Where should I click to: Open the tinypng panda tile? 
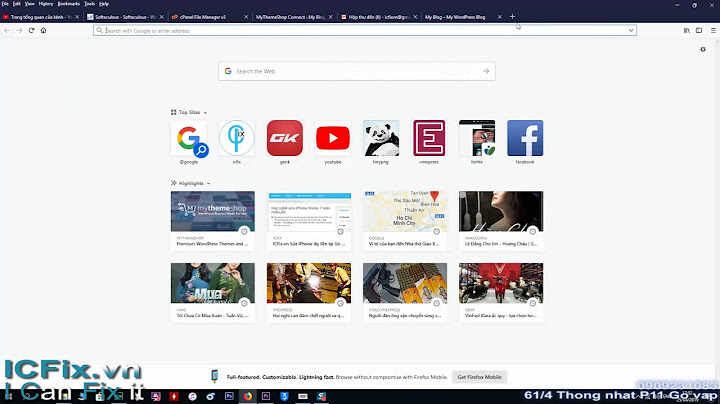[x=381, y=138]
